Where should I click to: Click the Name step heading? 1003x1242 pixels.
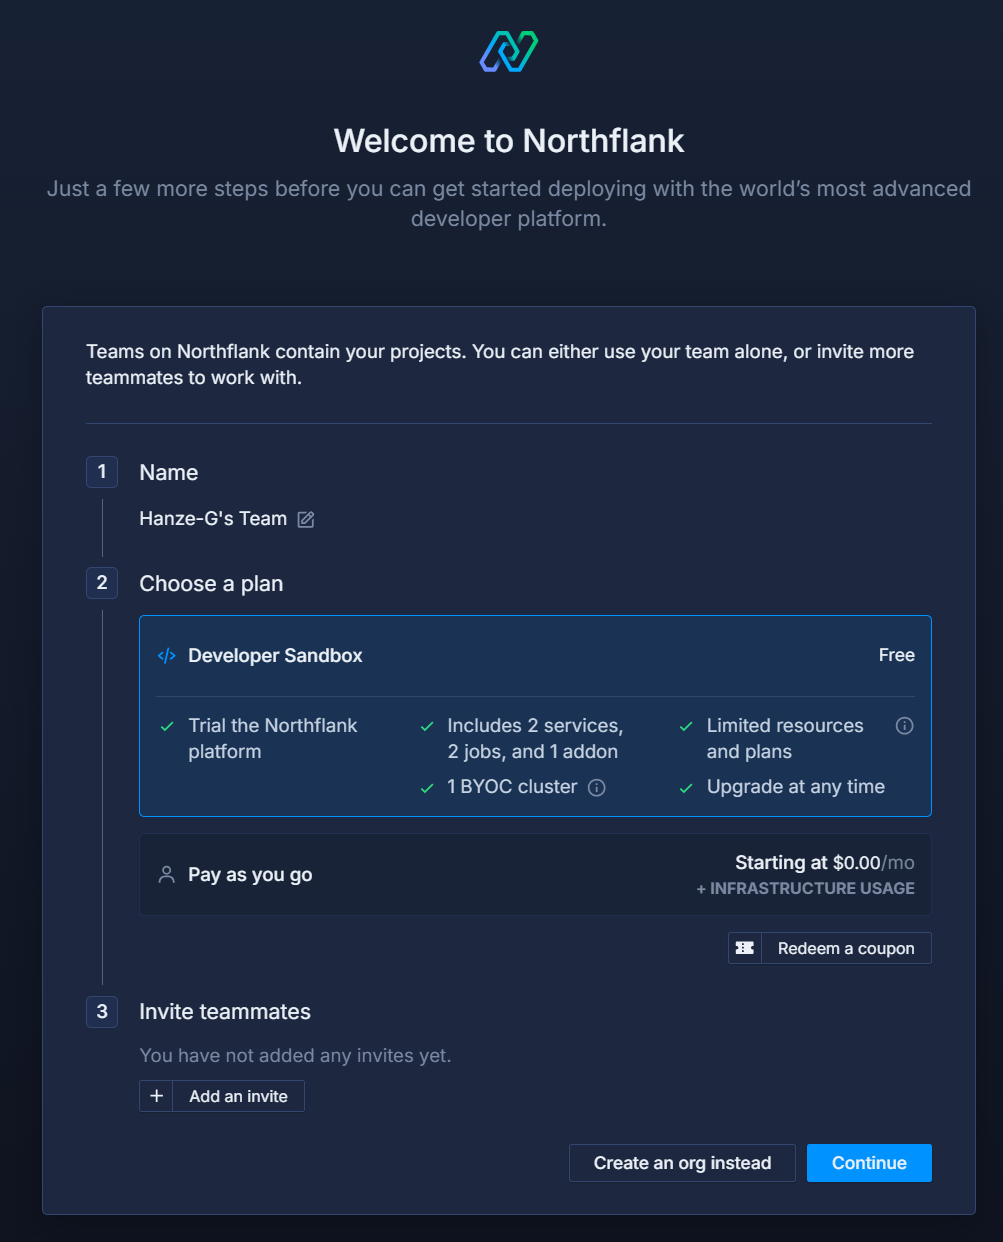coord(169,473)
